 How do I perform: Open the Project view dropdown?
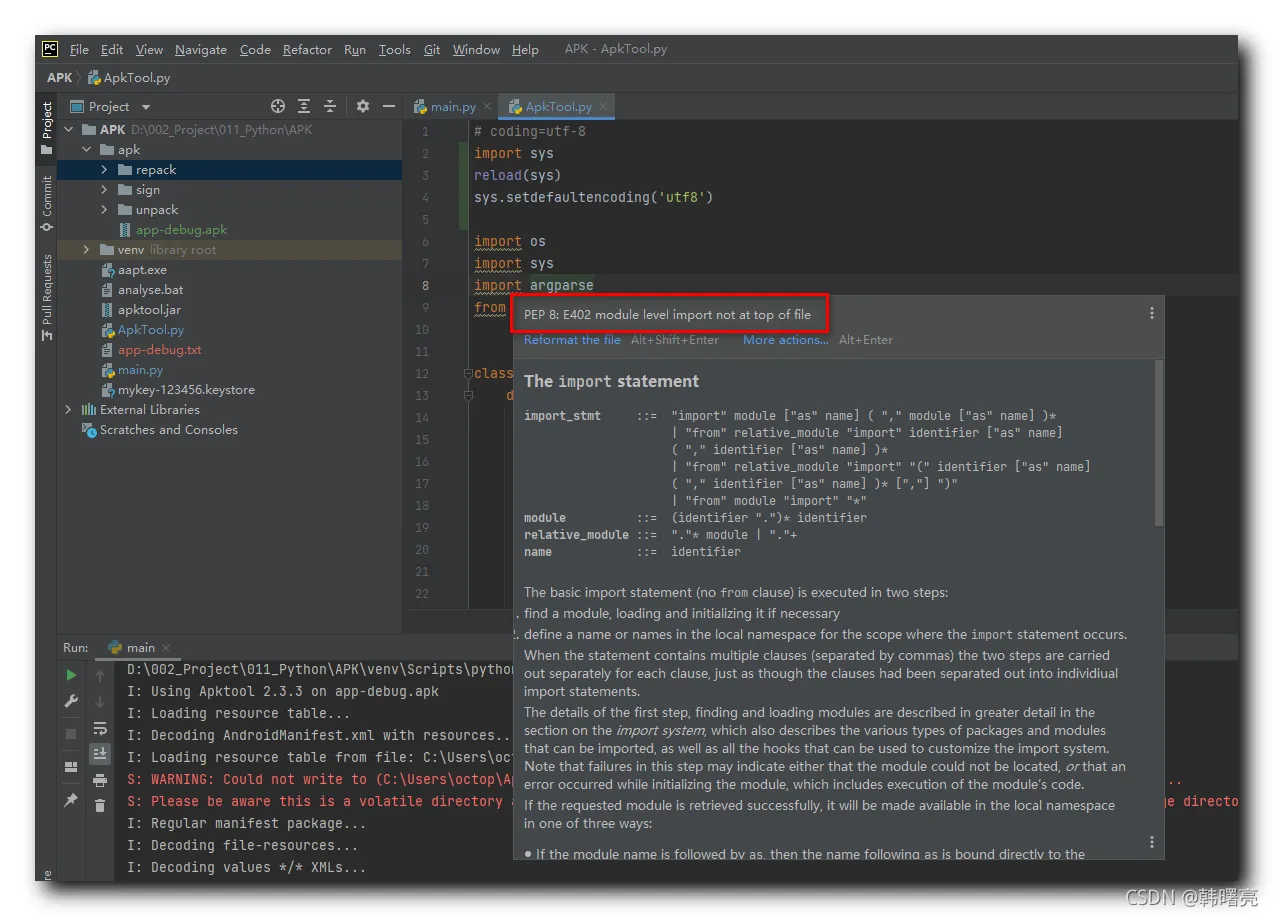pos(146,107)
